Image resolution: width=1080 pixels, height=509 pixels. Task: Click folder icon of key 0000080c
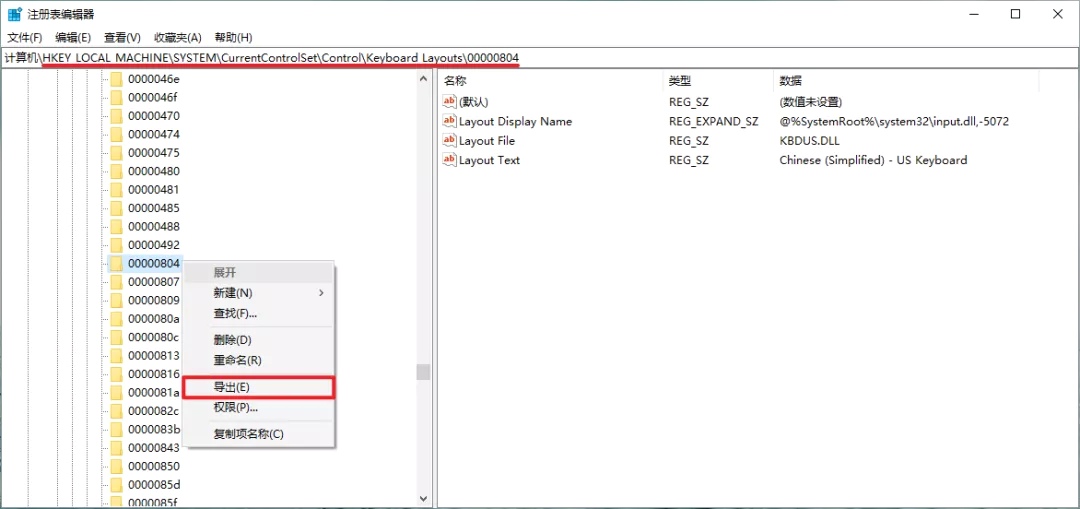tap(116, 337)
